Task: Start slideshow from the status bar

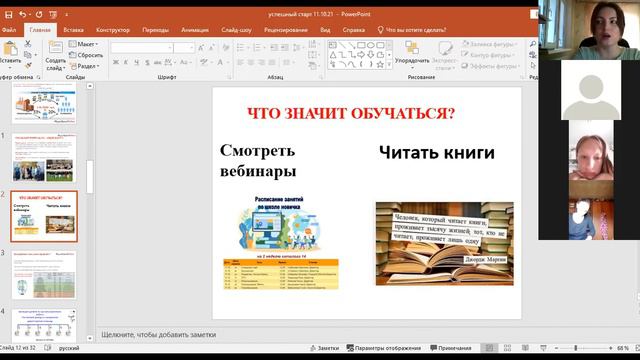Action: (x=543, y=348)
